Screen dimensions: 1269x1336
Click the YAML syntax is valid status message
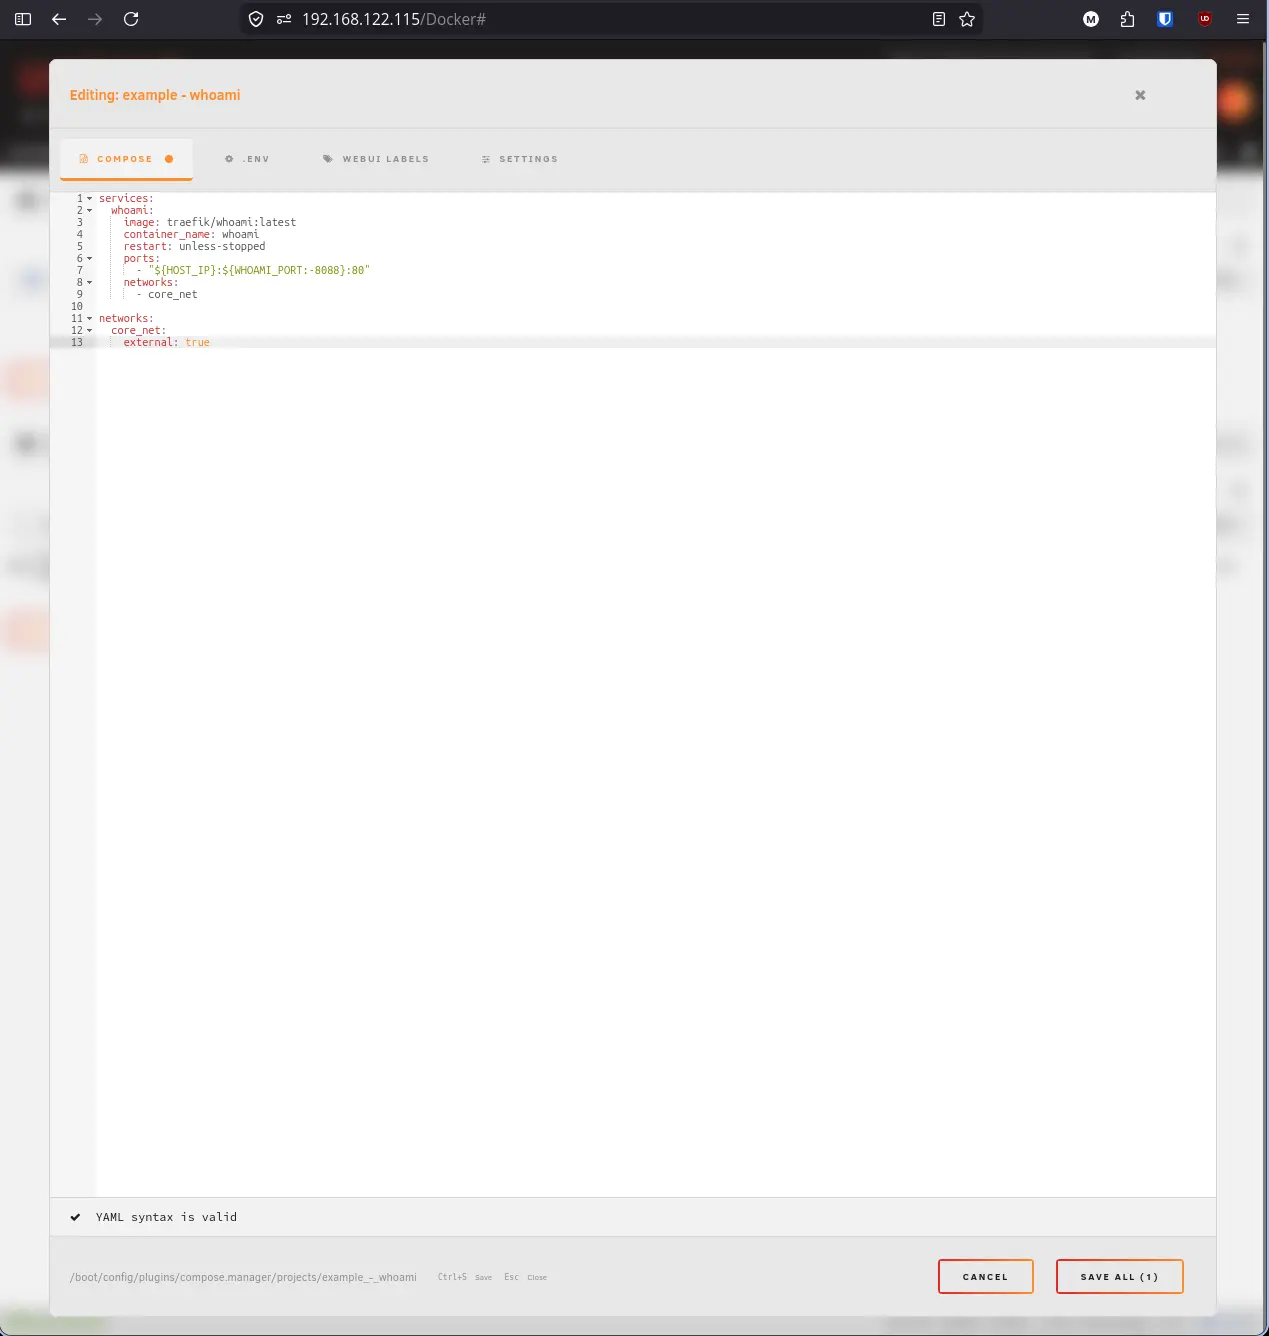click(166, 1217)
